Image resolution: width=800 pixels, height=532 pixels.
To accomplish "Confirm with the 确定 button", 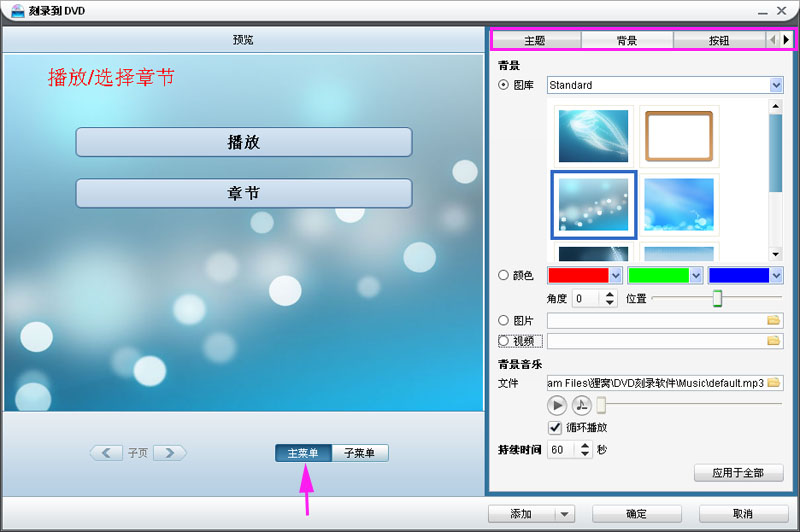I will pyautogui.click(x=636, y=514).
